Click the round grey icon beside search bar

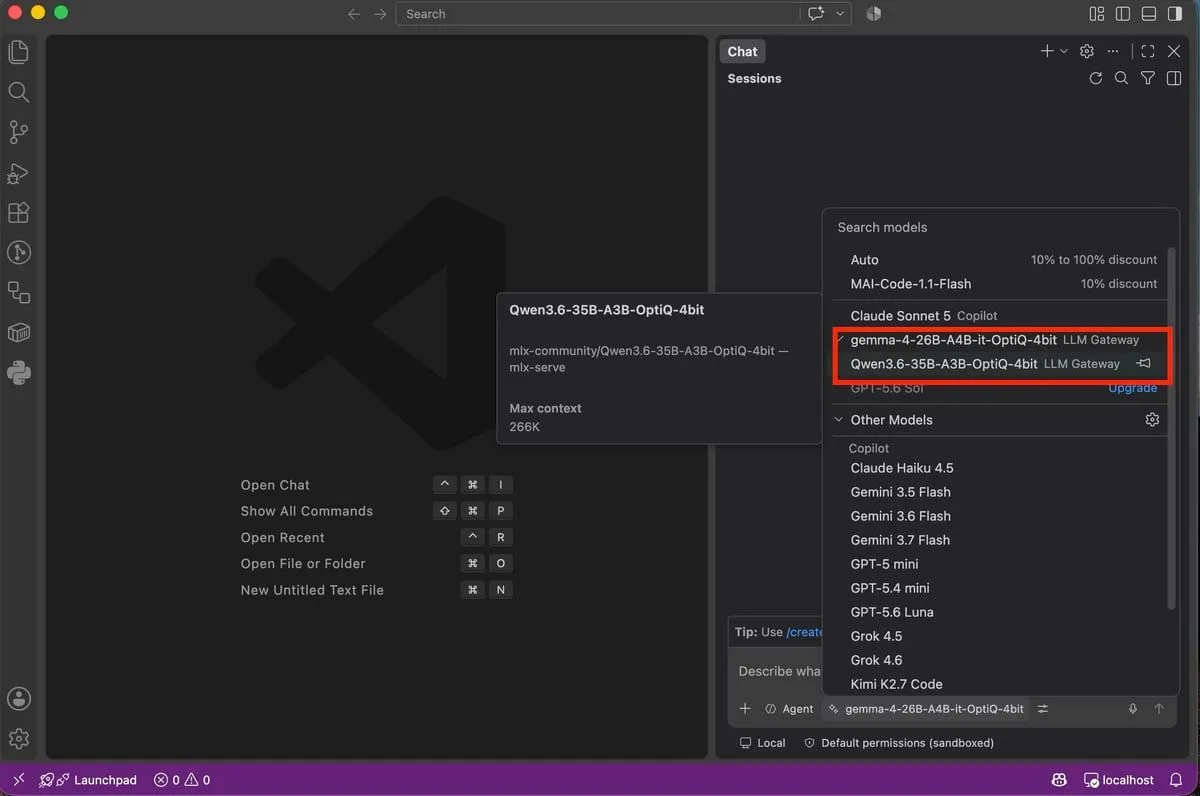(x=873, y=14)
